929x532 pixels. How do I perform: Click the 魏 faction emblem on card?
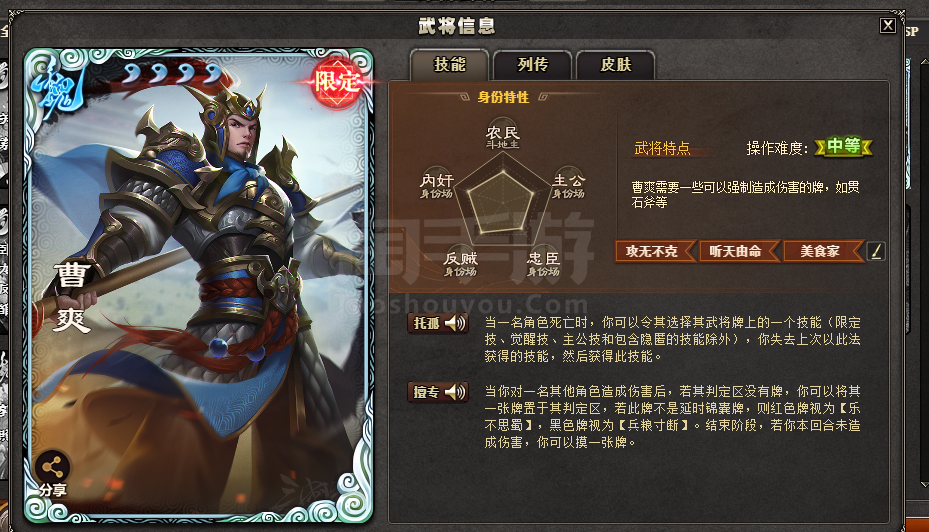[x=58, y=84]
